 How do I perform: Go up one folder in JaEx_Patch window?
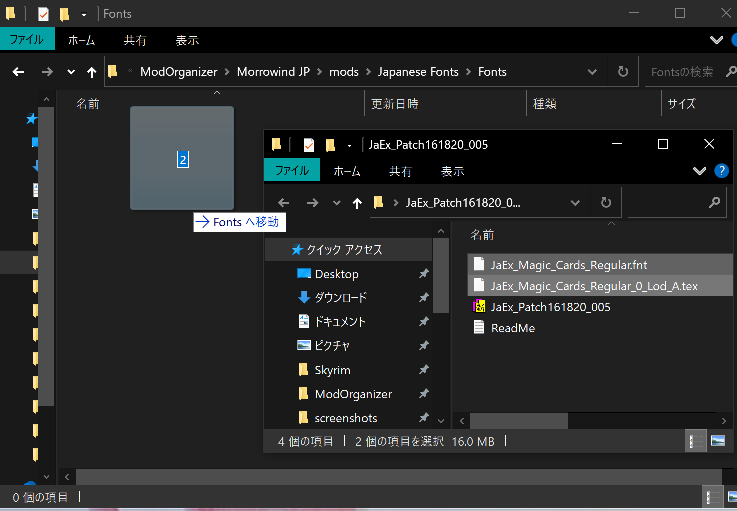358,203
